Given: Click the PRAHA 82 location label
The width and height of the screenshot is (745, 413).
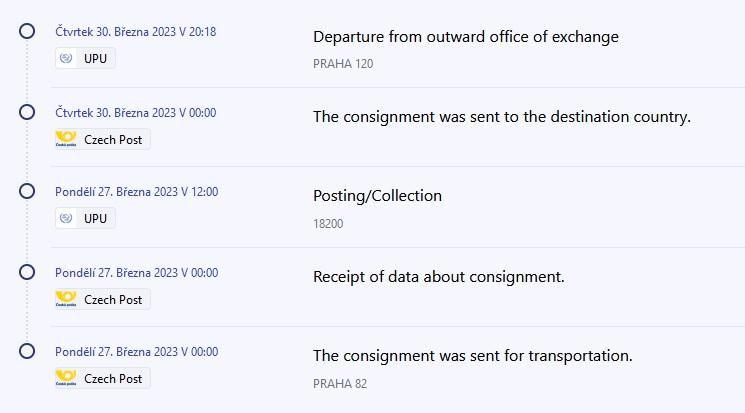Looking at the screenshot, I should point(340,383).
